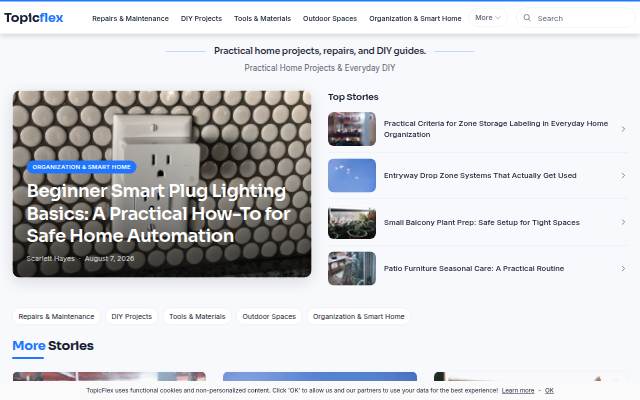Open Organization & Smart Home in top navigation
The width and height of the screenshot is (640, 400).
pyautogui.click(x=415, y=18)
